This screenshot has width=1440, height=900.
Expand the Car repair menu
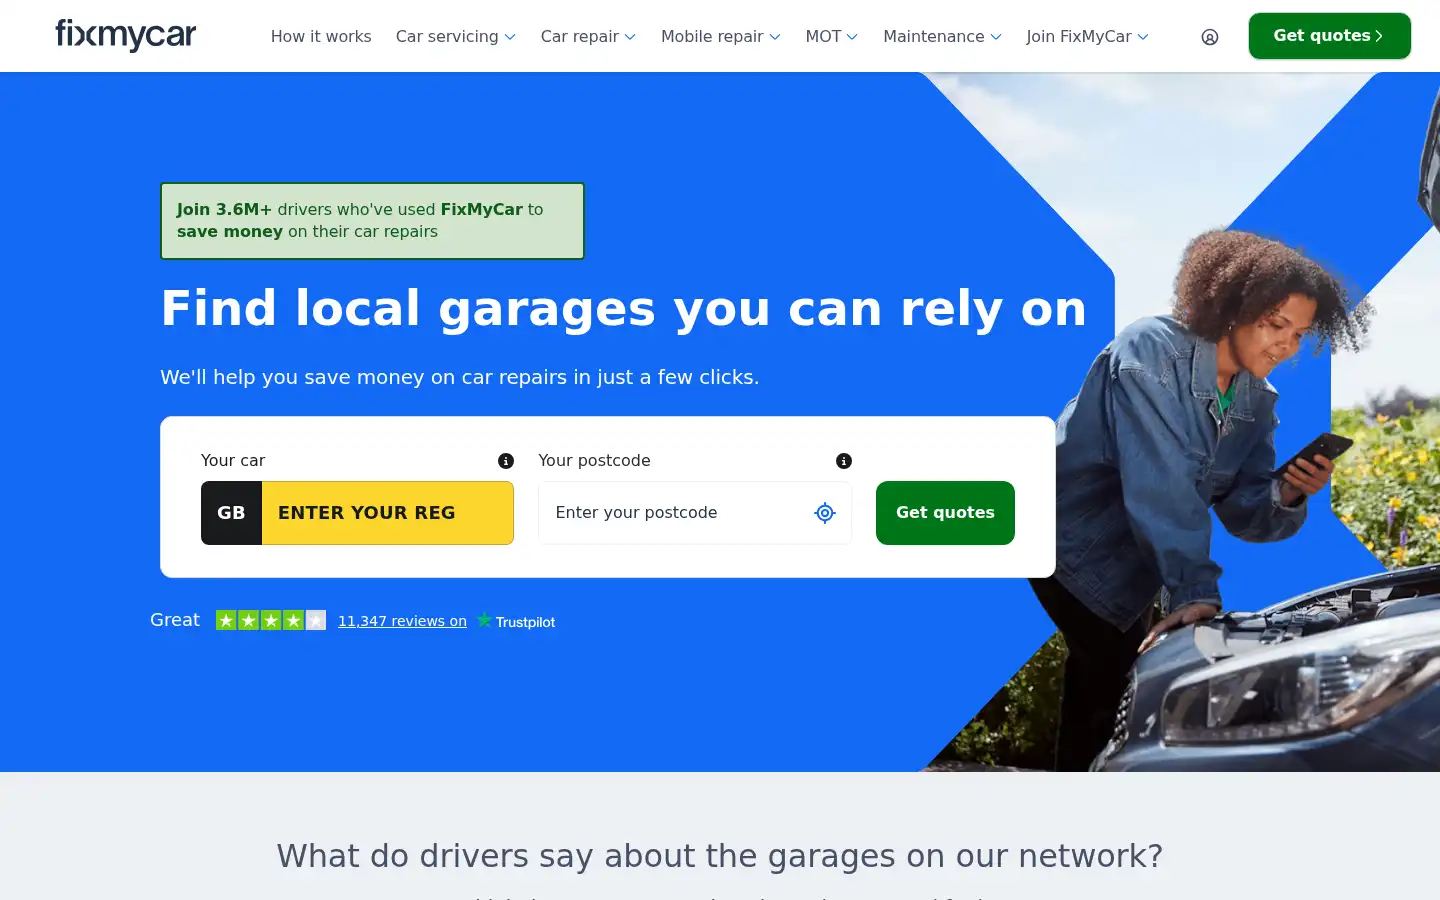coord(588,36)
